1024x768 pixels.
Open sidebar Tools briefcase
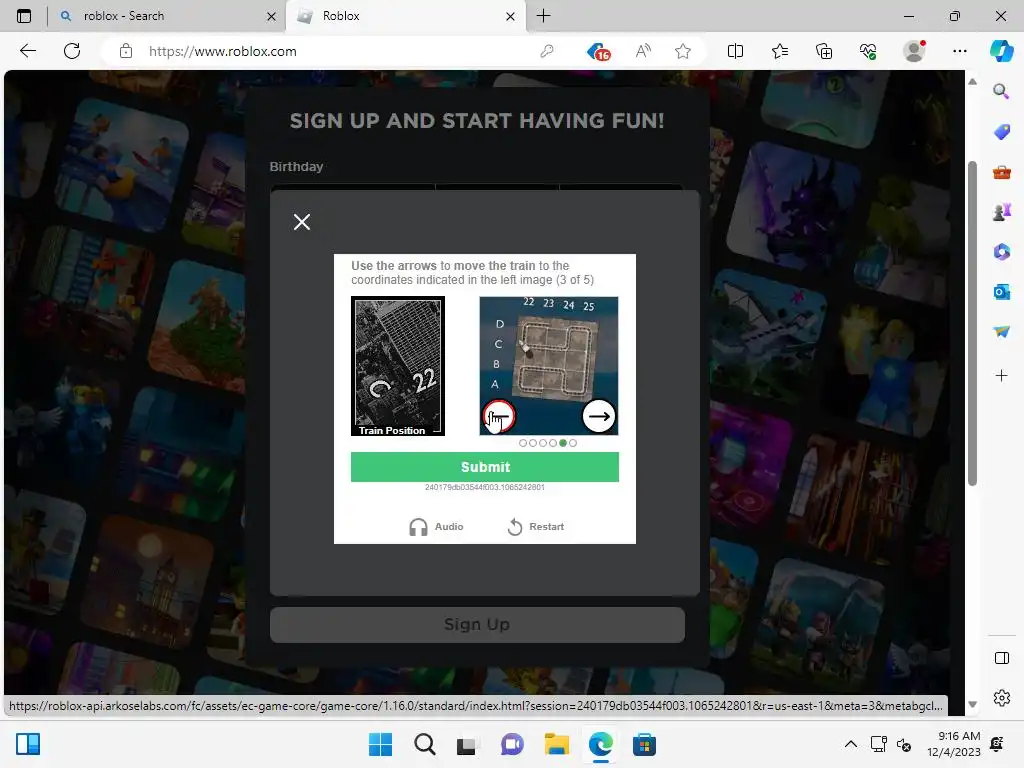[1001, 172]
